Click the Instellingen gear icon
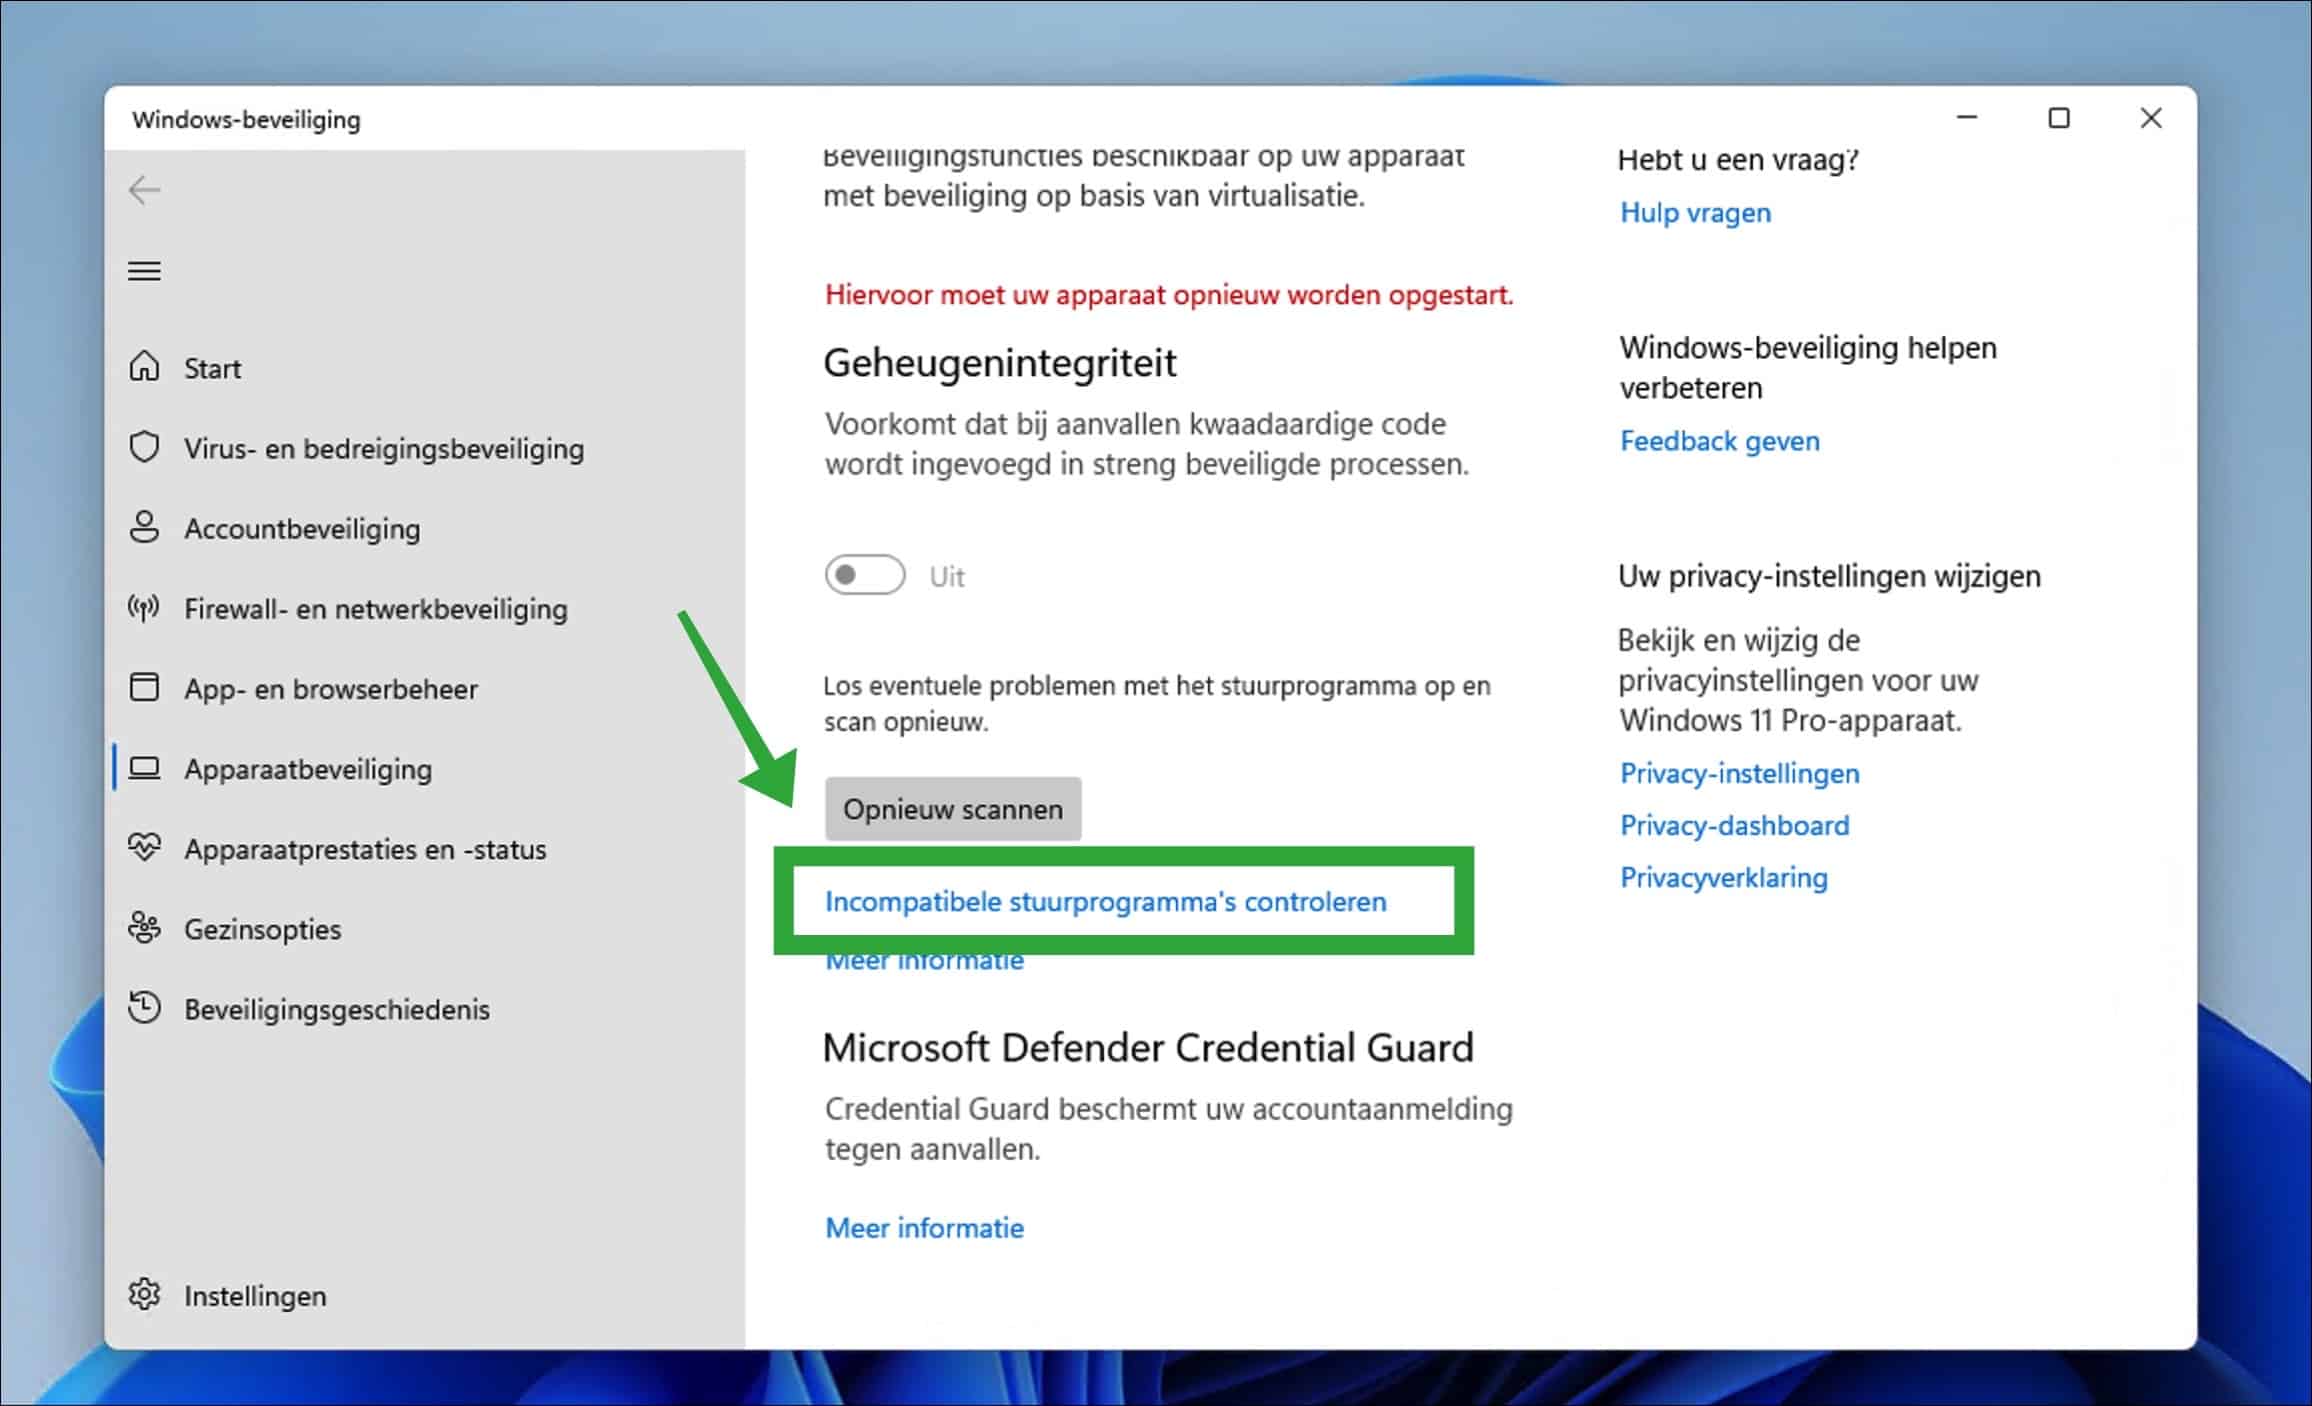The height and width of the screenshot is (1406, 2312). pos(145,1294)
